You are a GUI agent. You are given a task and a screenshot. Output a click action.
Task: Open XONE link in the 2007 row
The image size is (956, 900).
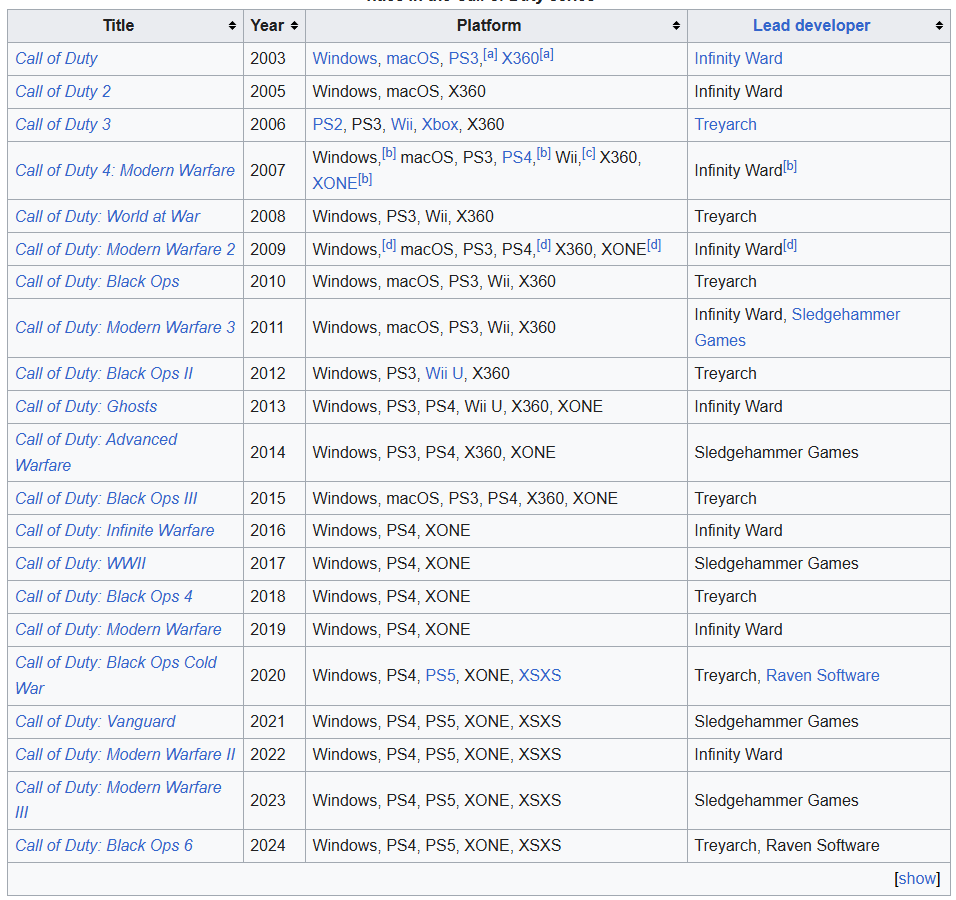tap(335, 183)
